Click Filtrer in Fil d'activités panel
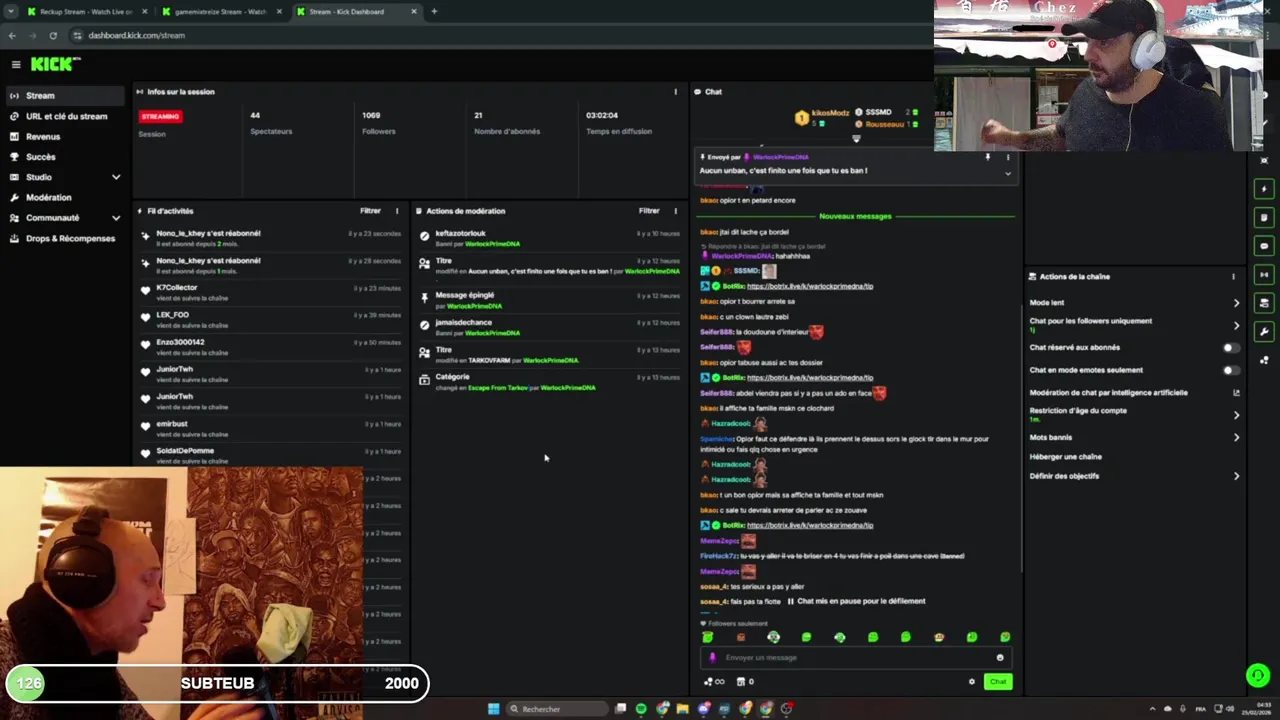Image resolution: width=1280 pixels, height=720 pixels. point(371,211)
